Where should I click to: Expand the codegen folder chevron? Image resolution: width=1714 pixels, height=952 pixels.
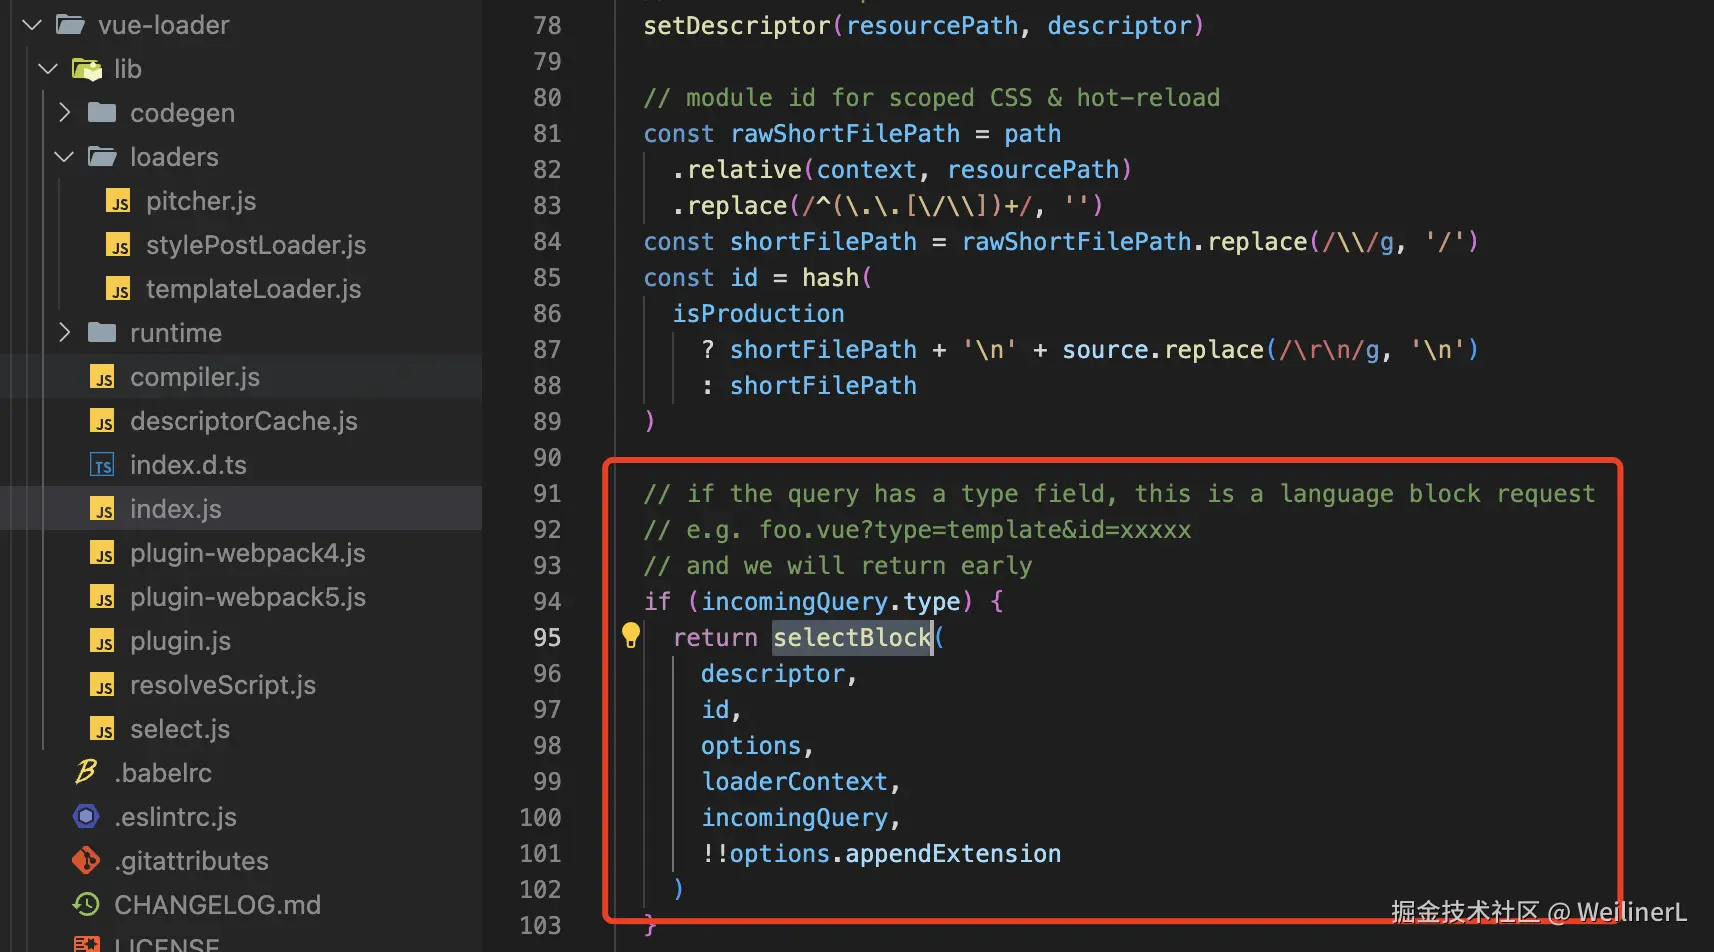click(x=64, y=112)
